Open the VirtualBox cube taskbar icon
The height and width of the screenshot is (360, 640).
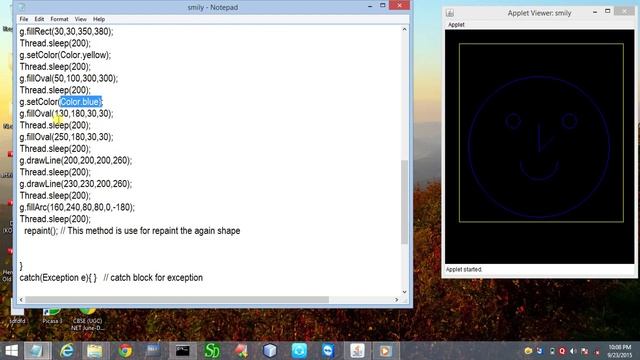[x=270, y=351]
